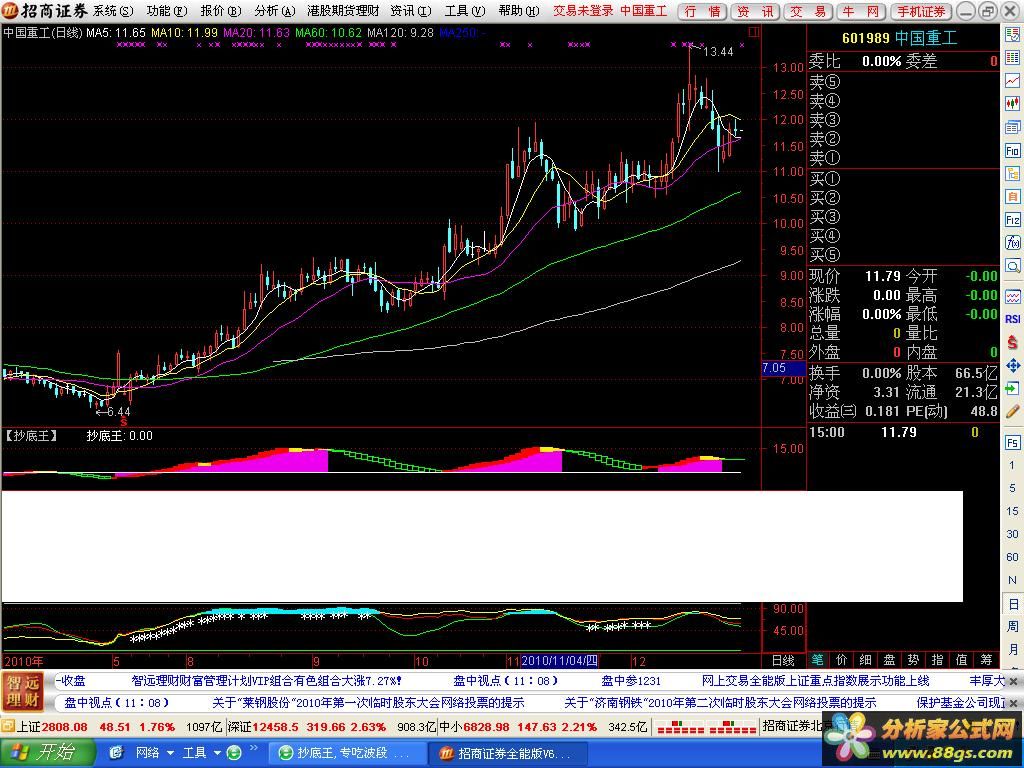Select the 笔 tab below quote panel
This screenshot has width=1024, height=768.
click(817, 660)
